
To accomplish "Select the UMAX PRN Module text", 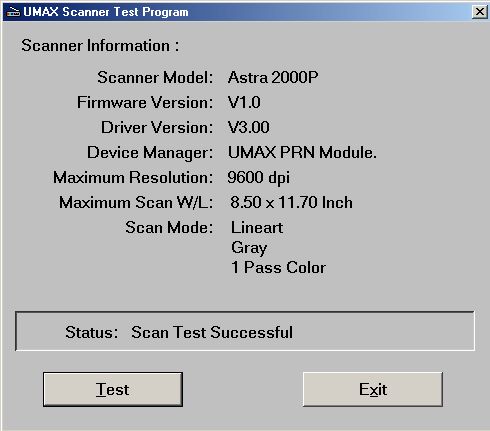I will pos(302,152).
